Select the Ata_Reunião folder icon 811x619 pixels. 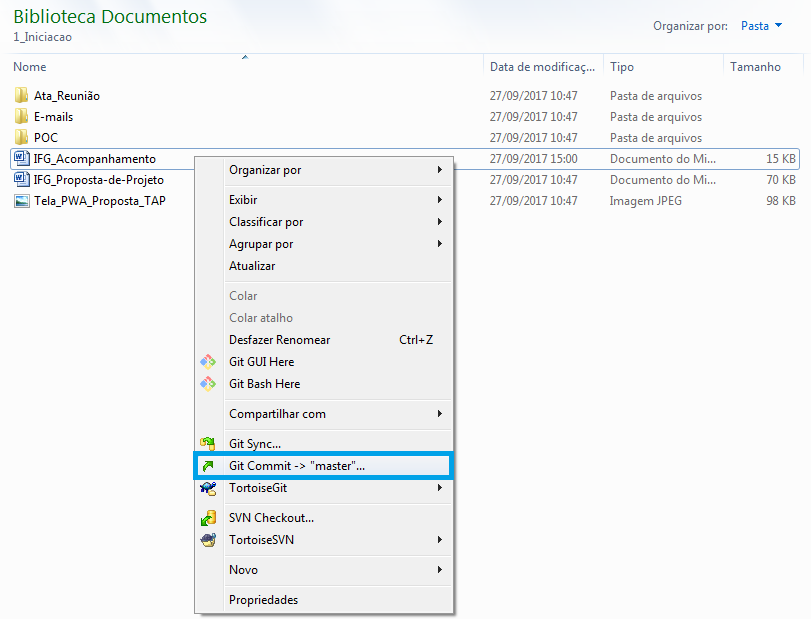click(x=22, y=96)
